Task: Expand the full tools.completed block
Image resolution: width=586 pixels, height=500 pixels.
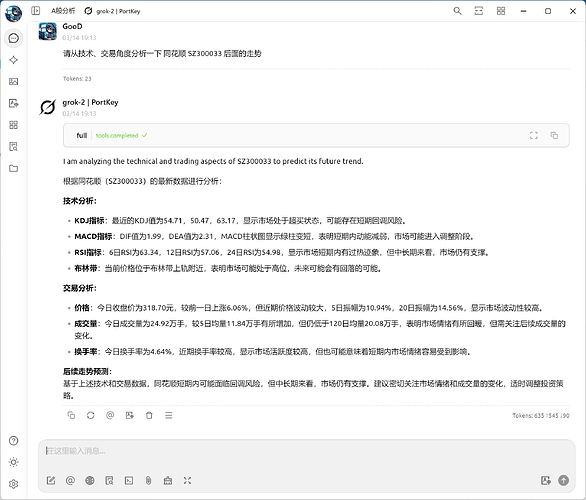Action: 316,135
